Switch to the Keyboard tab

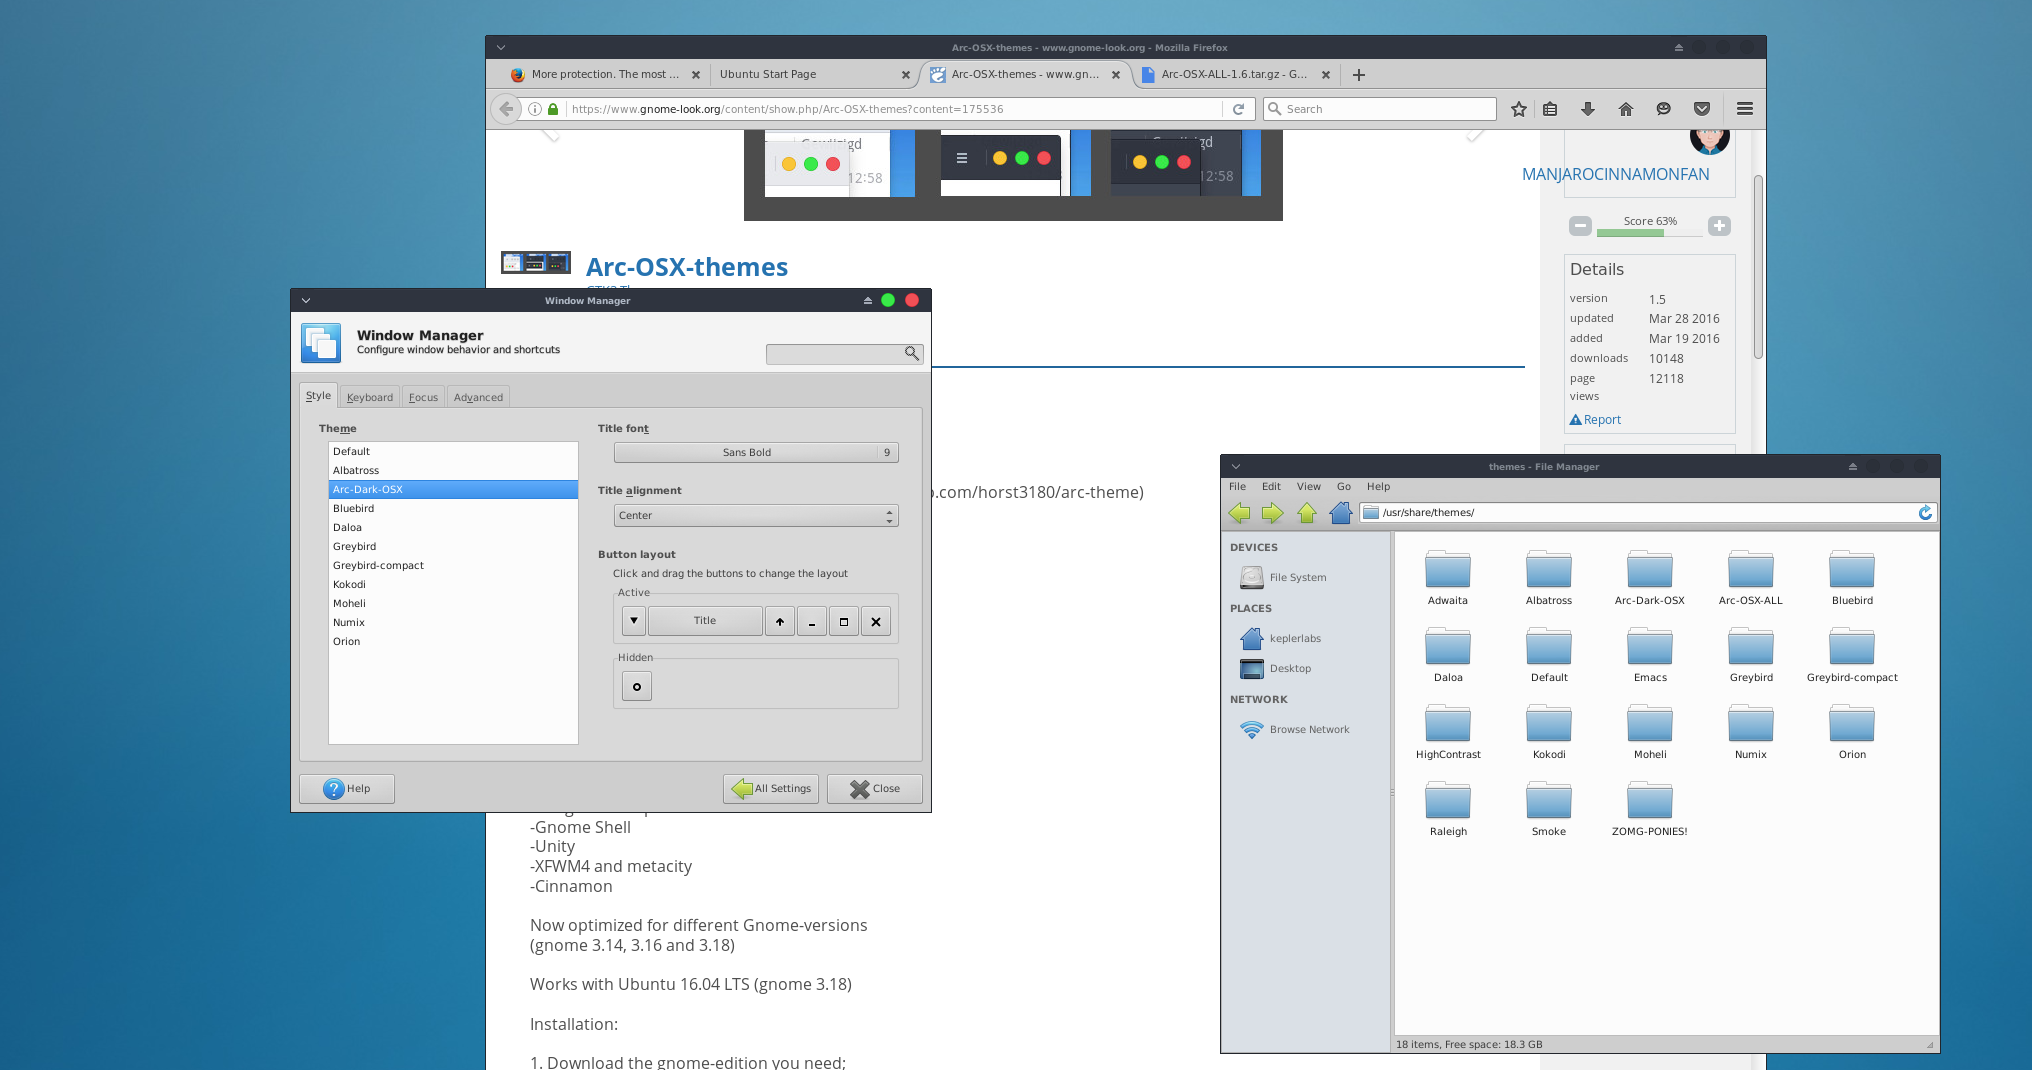click(370, 397)
